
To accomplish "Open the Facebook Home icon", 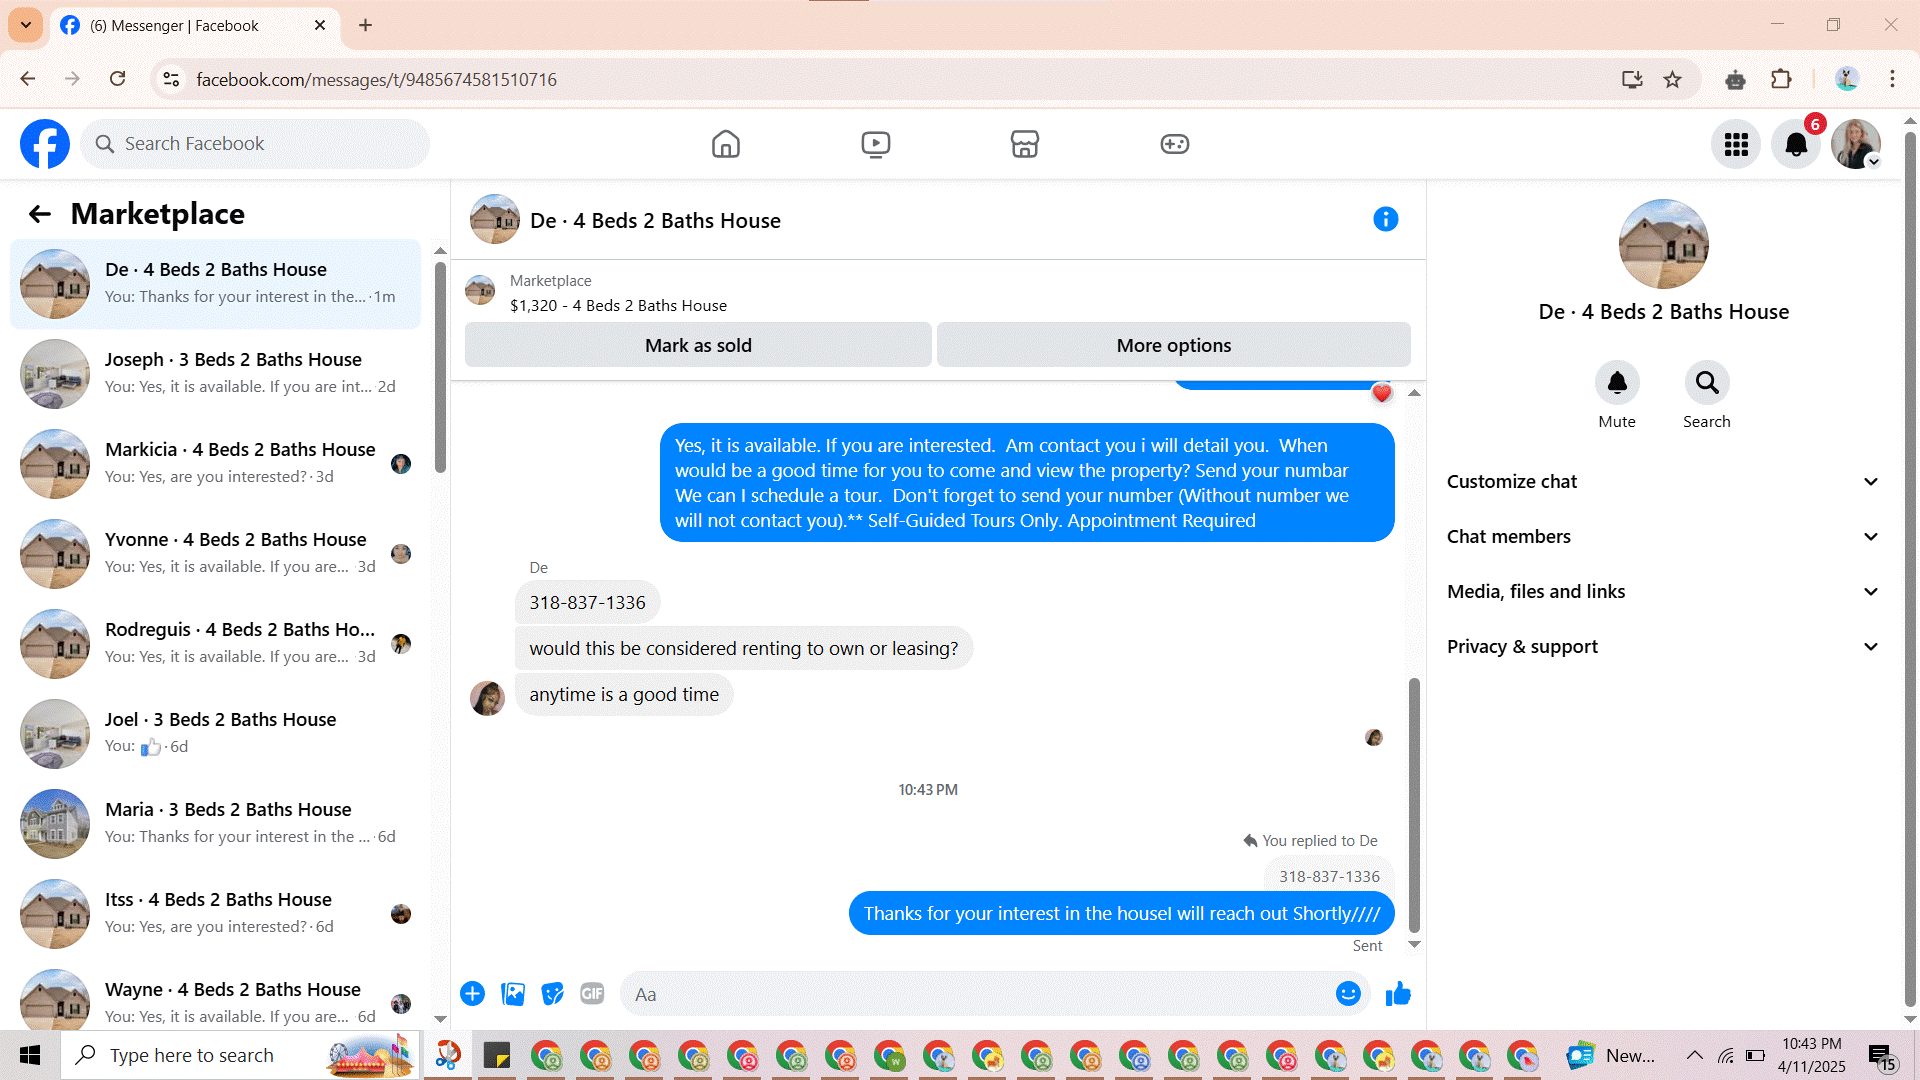I will click(x=725, y=144).
